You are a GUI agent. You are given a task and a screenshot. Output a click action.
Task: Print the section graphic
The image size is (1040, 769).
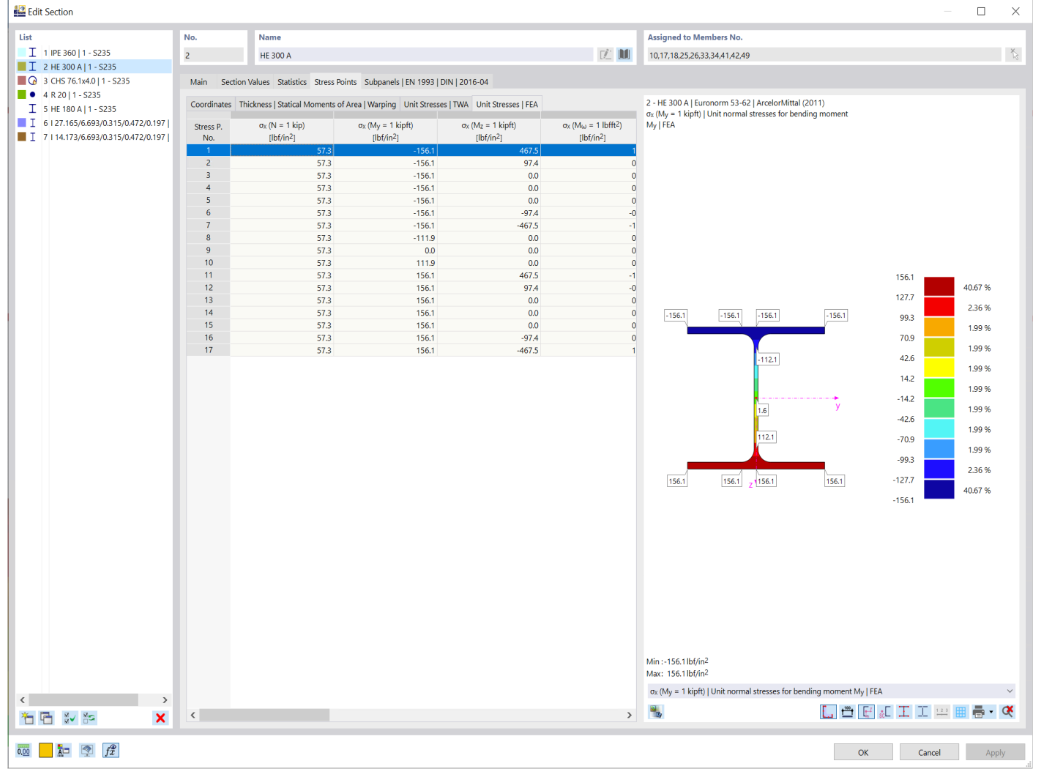pyautogui.click(x=978, y=712)
